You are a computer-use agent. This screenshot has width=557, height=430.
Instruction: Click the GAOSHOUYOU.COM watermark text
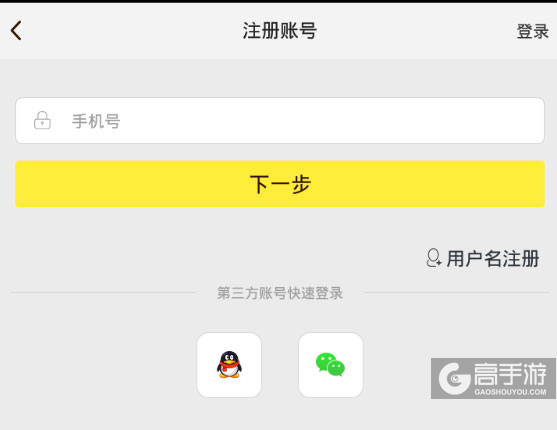tap(510, 392)
